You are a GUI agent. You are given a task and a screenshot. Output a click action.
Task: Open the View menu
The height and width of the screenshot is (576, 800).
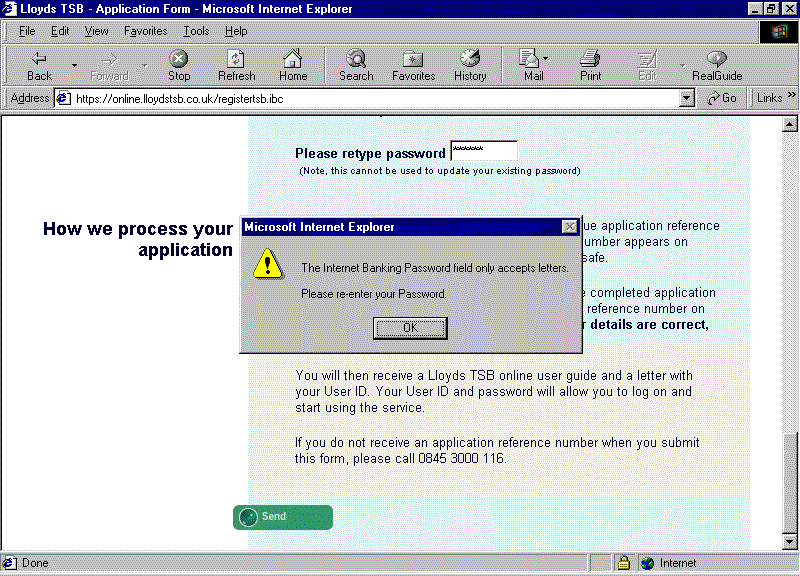(96, 31)
